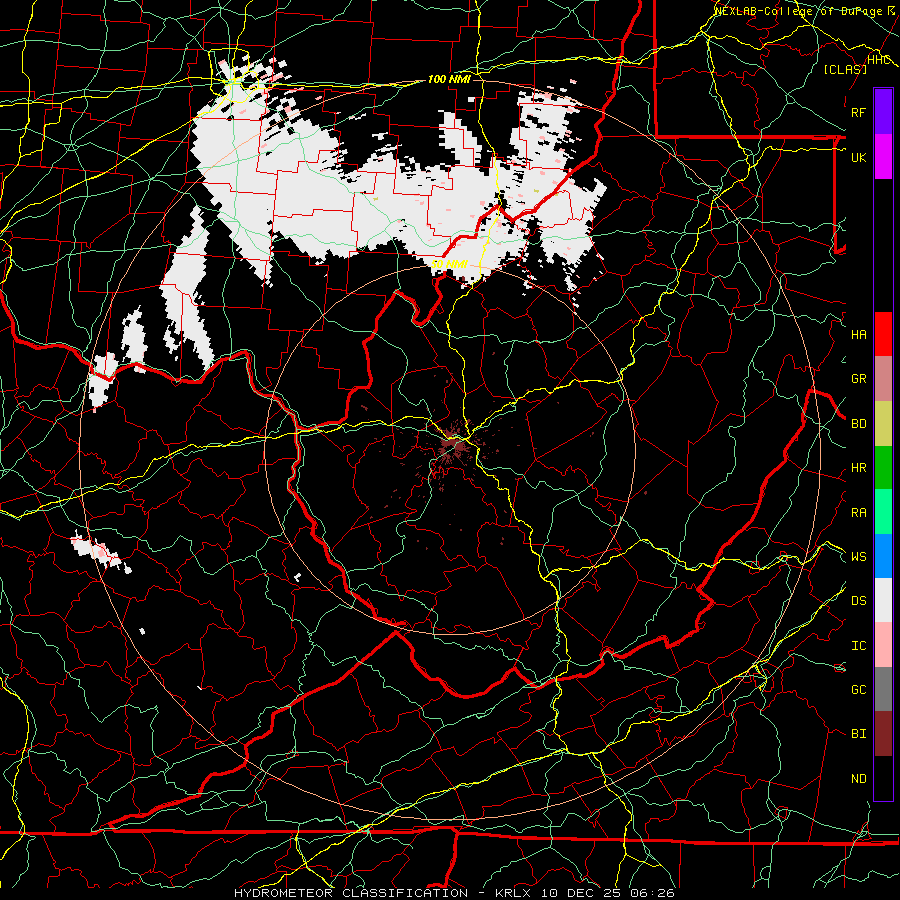Image resolution: width=900 pixels, height=900 pixels.
Task: Click the '[CLAS]' label above the legend
Action: tap(845, 69)
